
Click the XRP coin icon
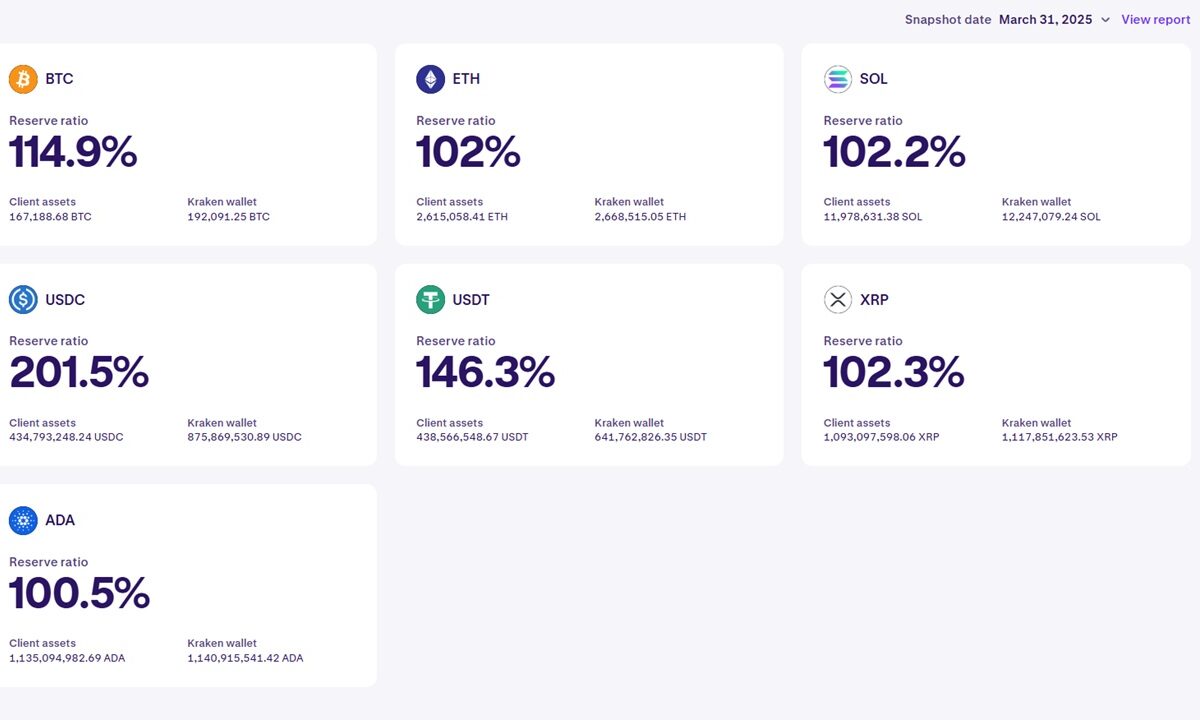pos(838,300)
